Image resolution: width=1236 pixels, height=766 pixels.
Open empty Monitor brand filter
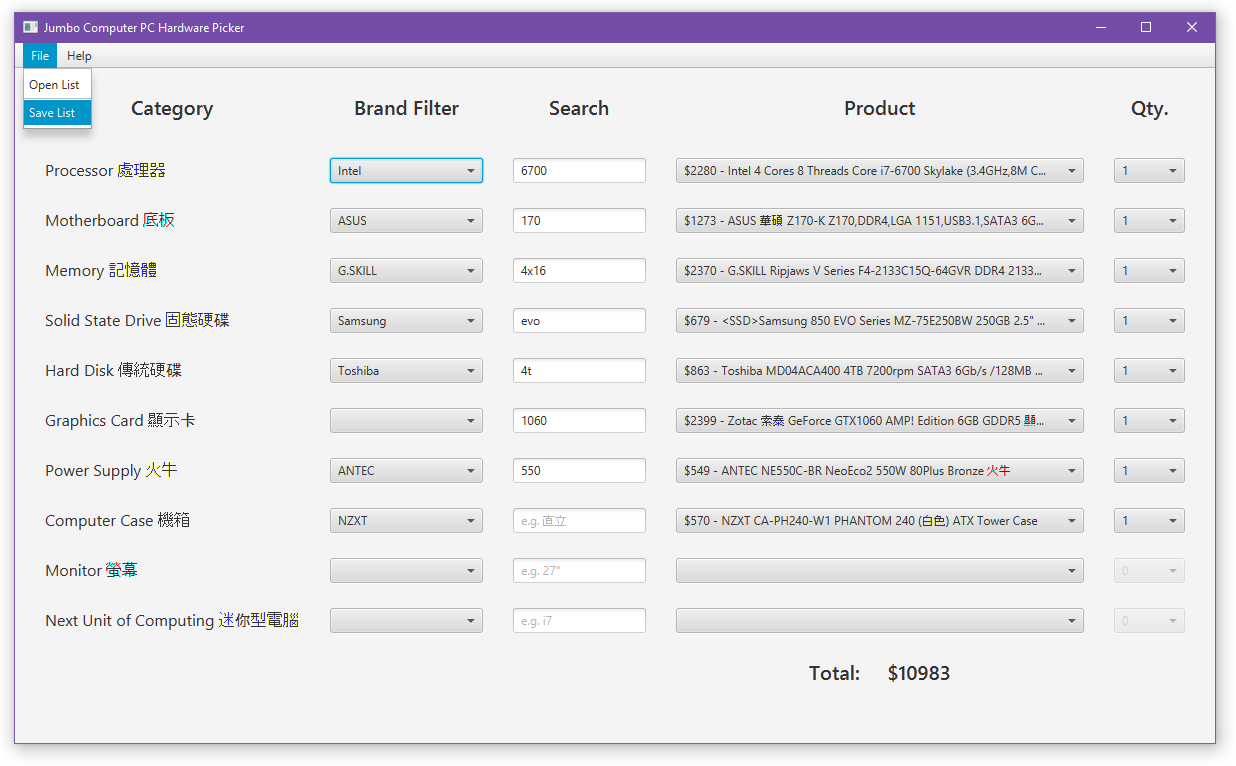tap(406, 571)
